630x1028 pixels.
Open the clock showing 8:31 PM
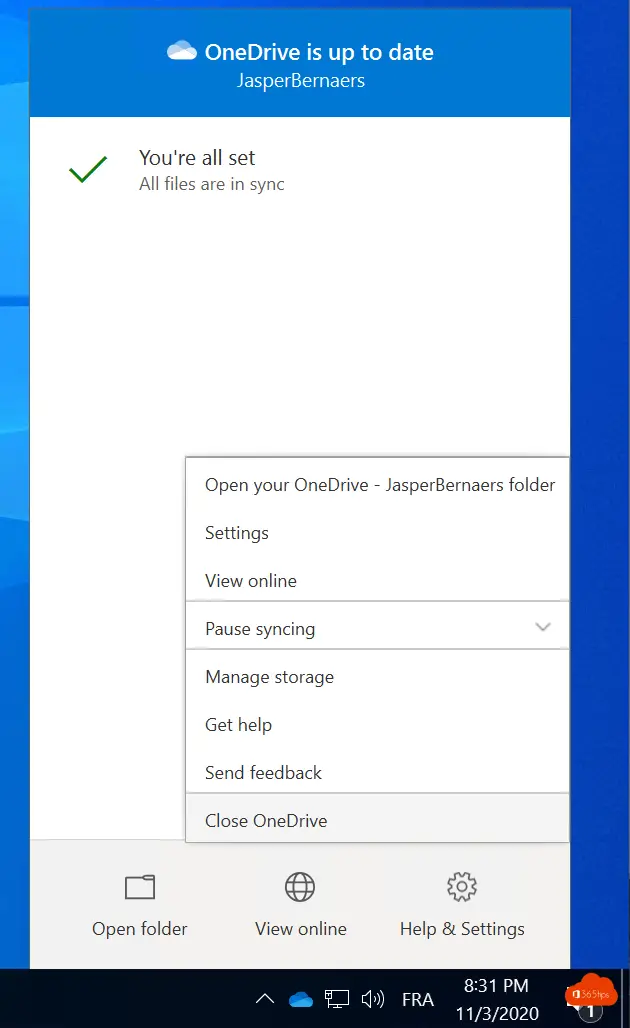point(496,985)
